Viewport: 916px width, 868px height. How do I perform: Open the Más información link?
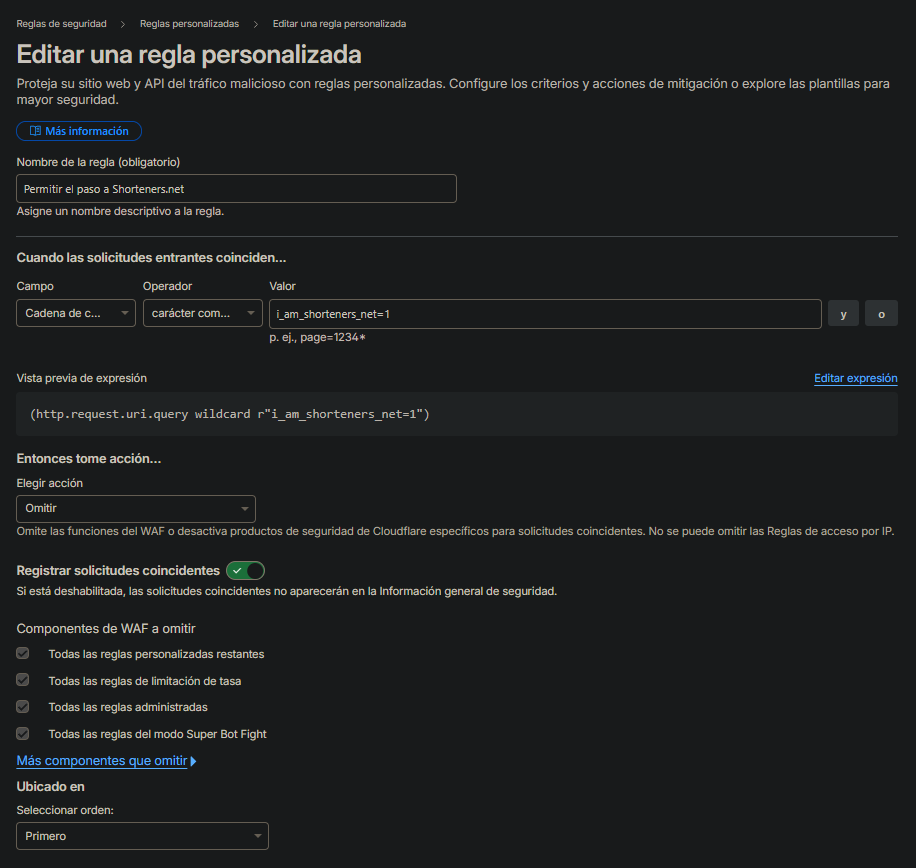pyautogui.click(x=79, y=131)
